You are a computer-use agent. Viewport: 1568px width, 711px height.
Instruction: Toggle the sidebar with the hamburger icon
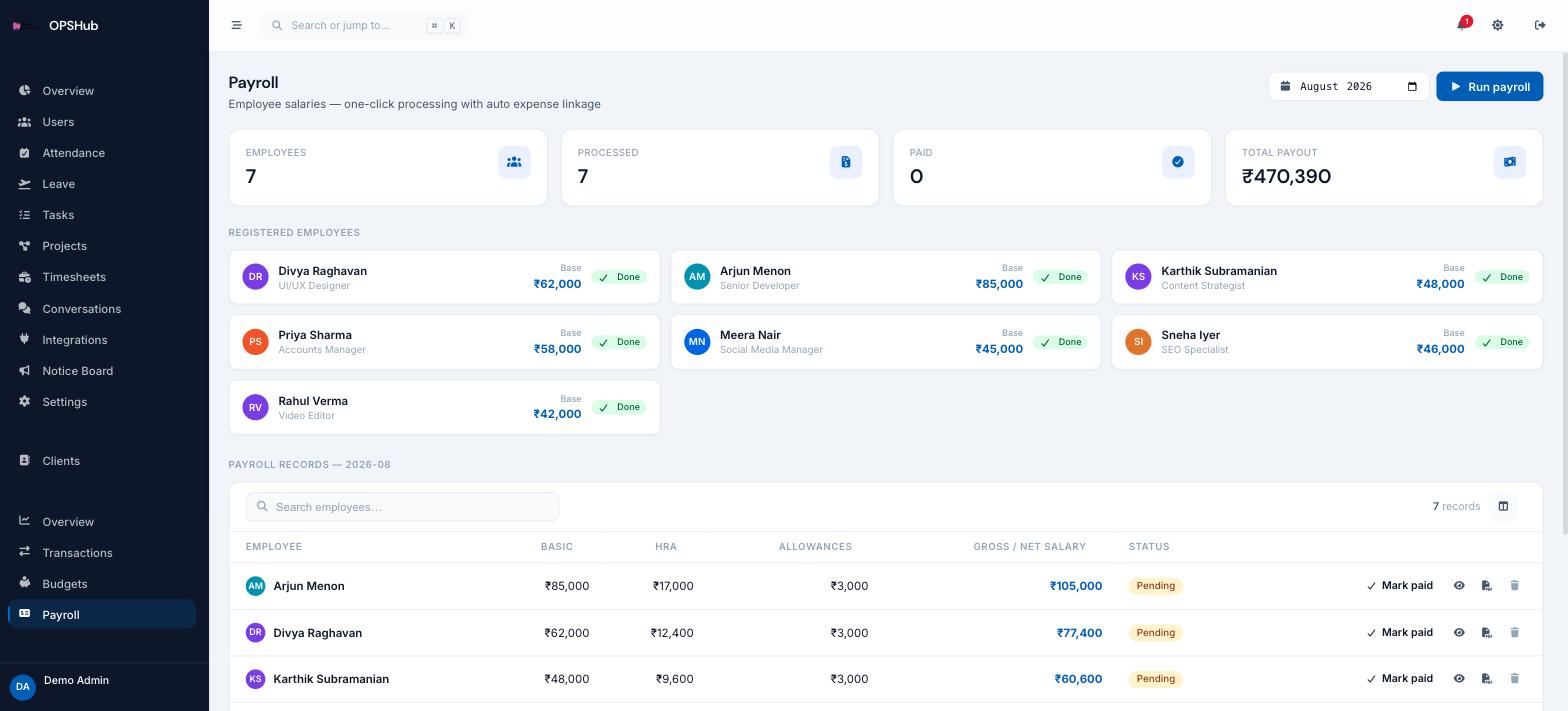point(236,25)
